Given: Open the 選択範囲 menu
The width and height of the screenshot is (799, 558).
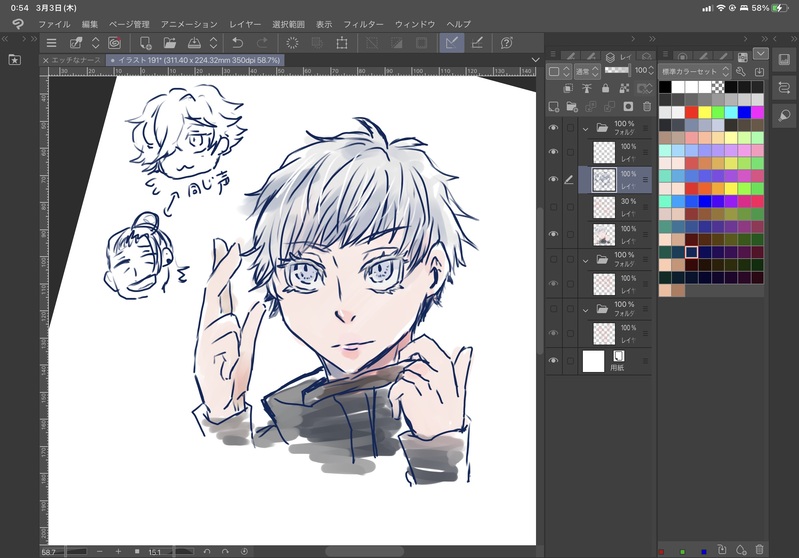Looking at the screenshot, I should click(288, 24).
